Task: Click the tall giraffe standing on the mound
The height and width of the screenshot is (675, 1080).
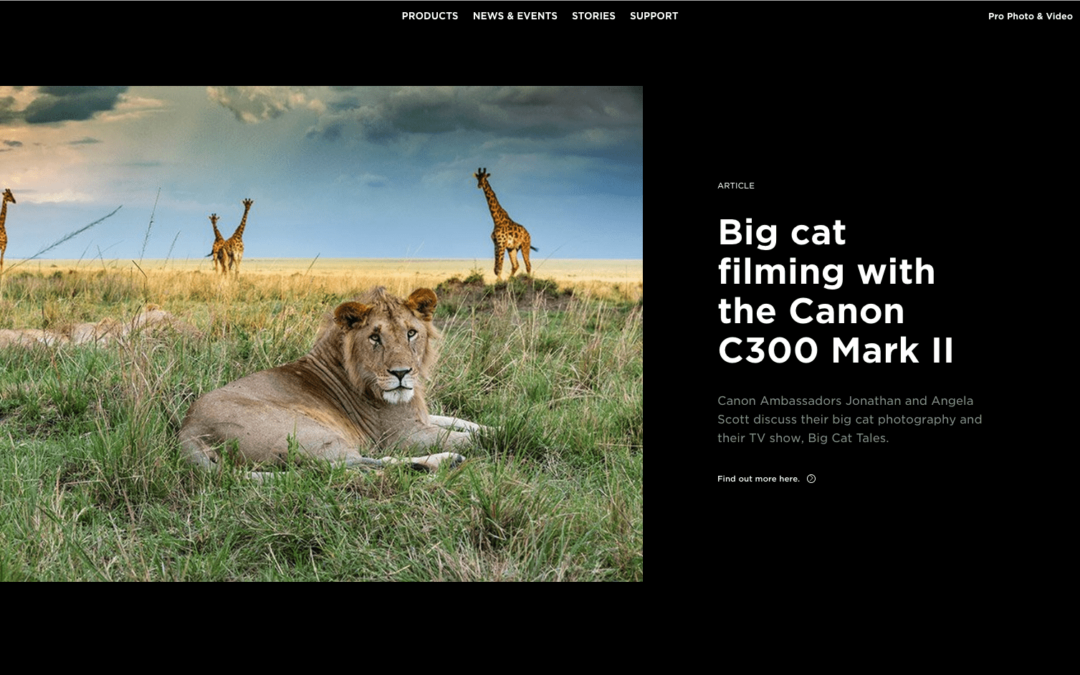Action: tap(505, 222)
